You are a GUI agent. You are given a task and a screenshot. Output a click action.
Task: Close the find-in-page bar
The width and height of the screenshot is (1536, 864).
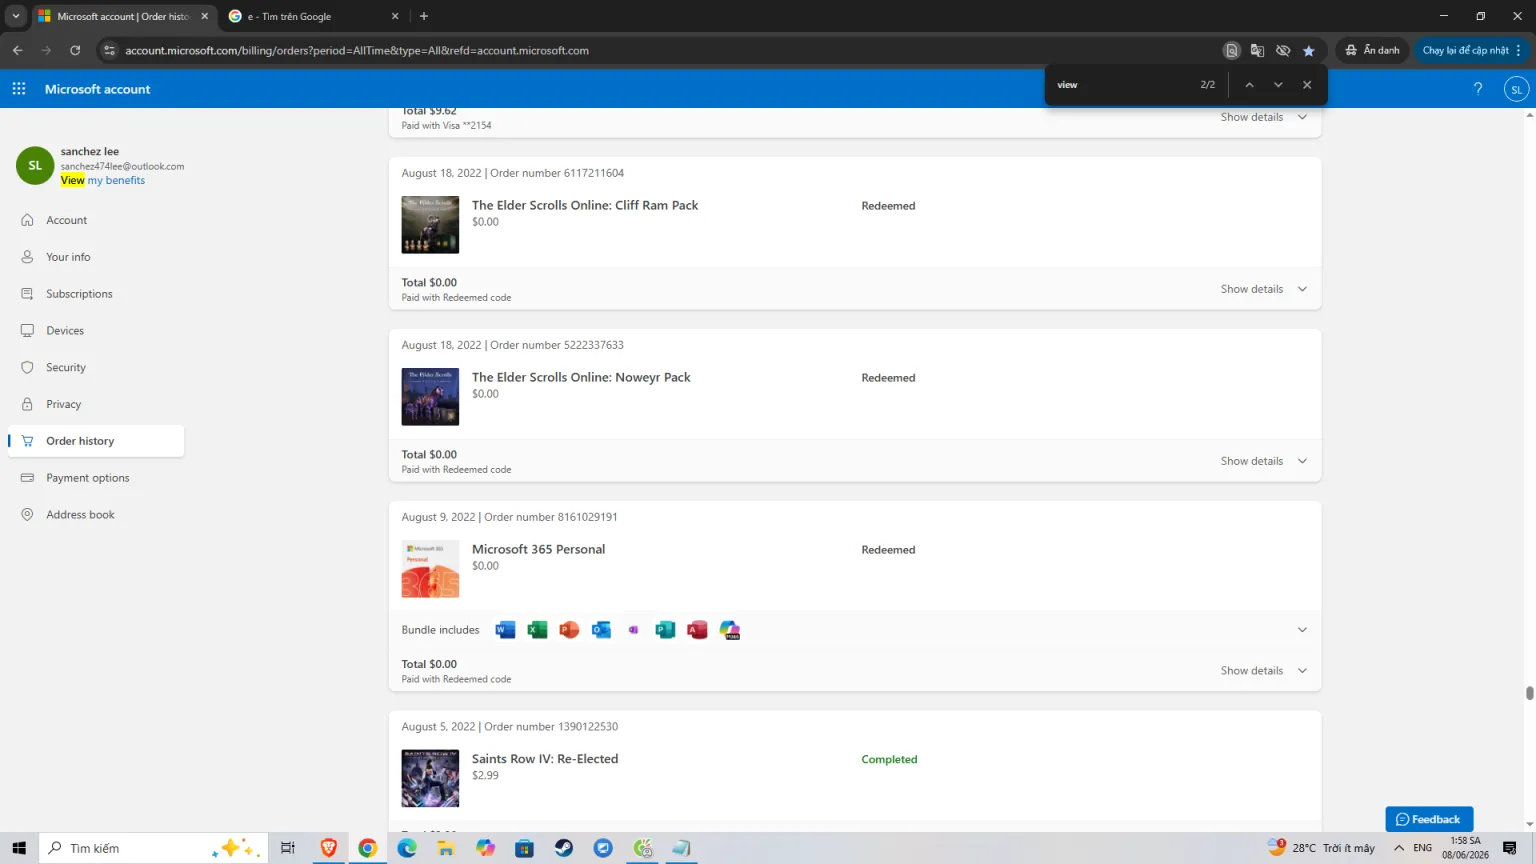(1307, 85)
